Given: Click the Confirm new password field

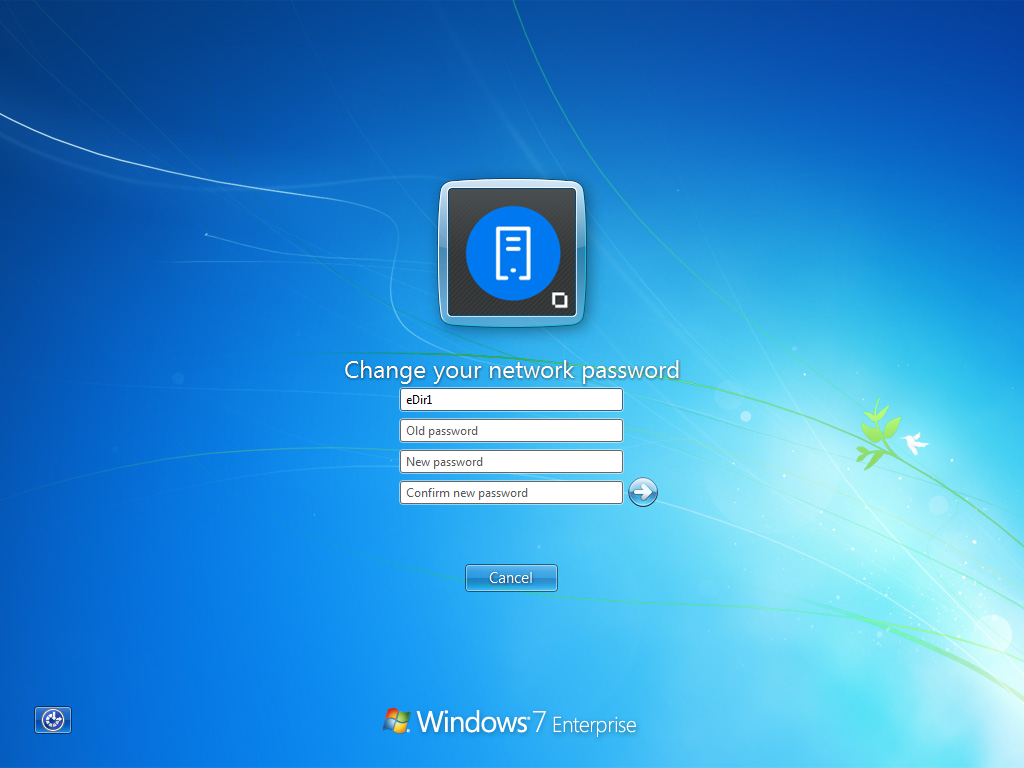Looking at the screenshot, I should (511, 492).
